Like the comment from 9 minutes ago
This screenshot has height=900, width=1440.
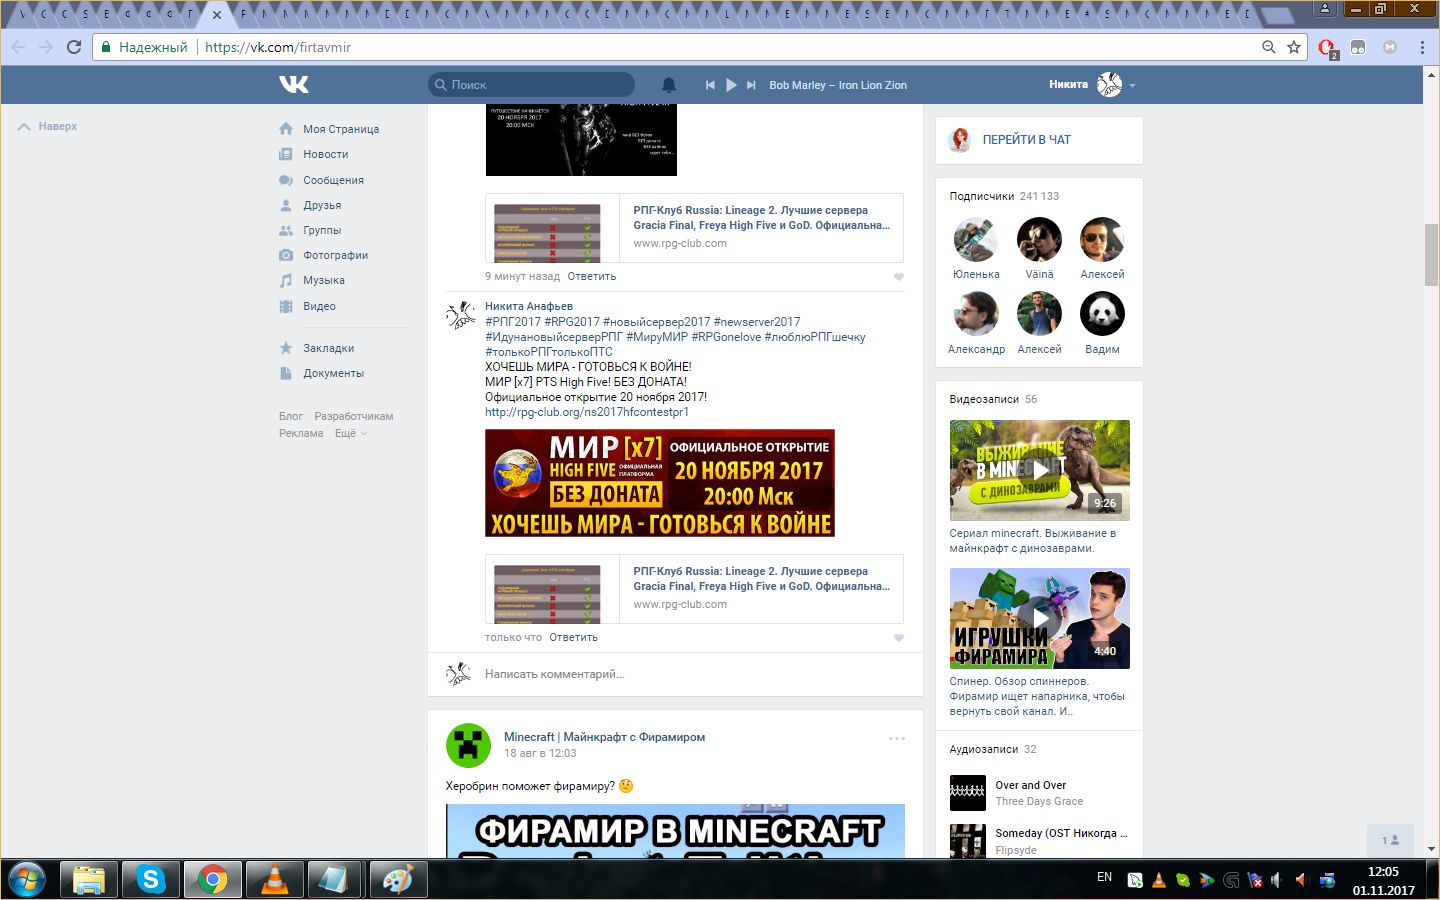click(898, 277)
